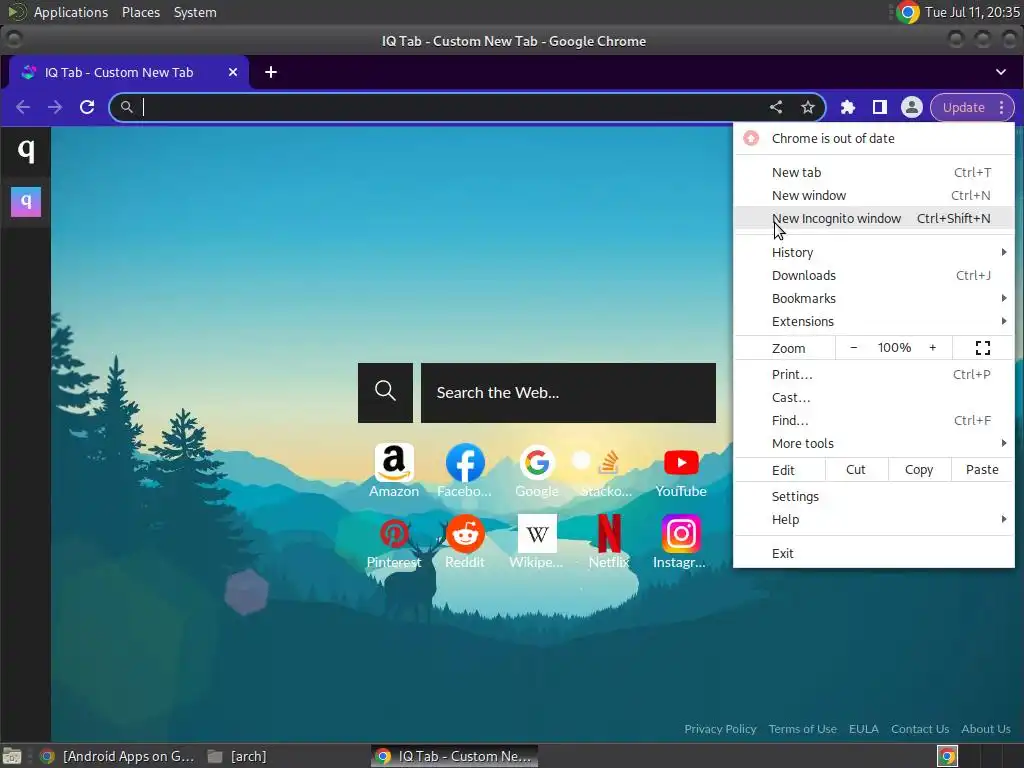Click Chrome is out of date notice
This screenshot has width=1024, height=768.
(x=874, y=138)
